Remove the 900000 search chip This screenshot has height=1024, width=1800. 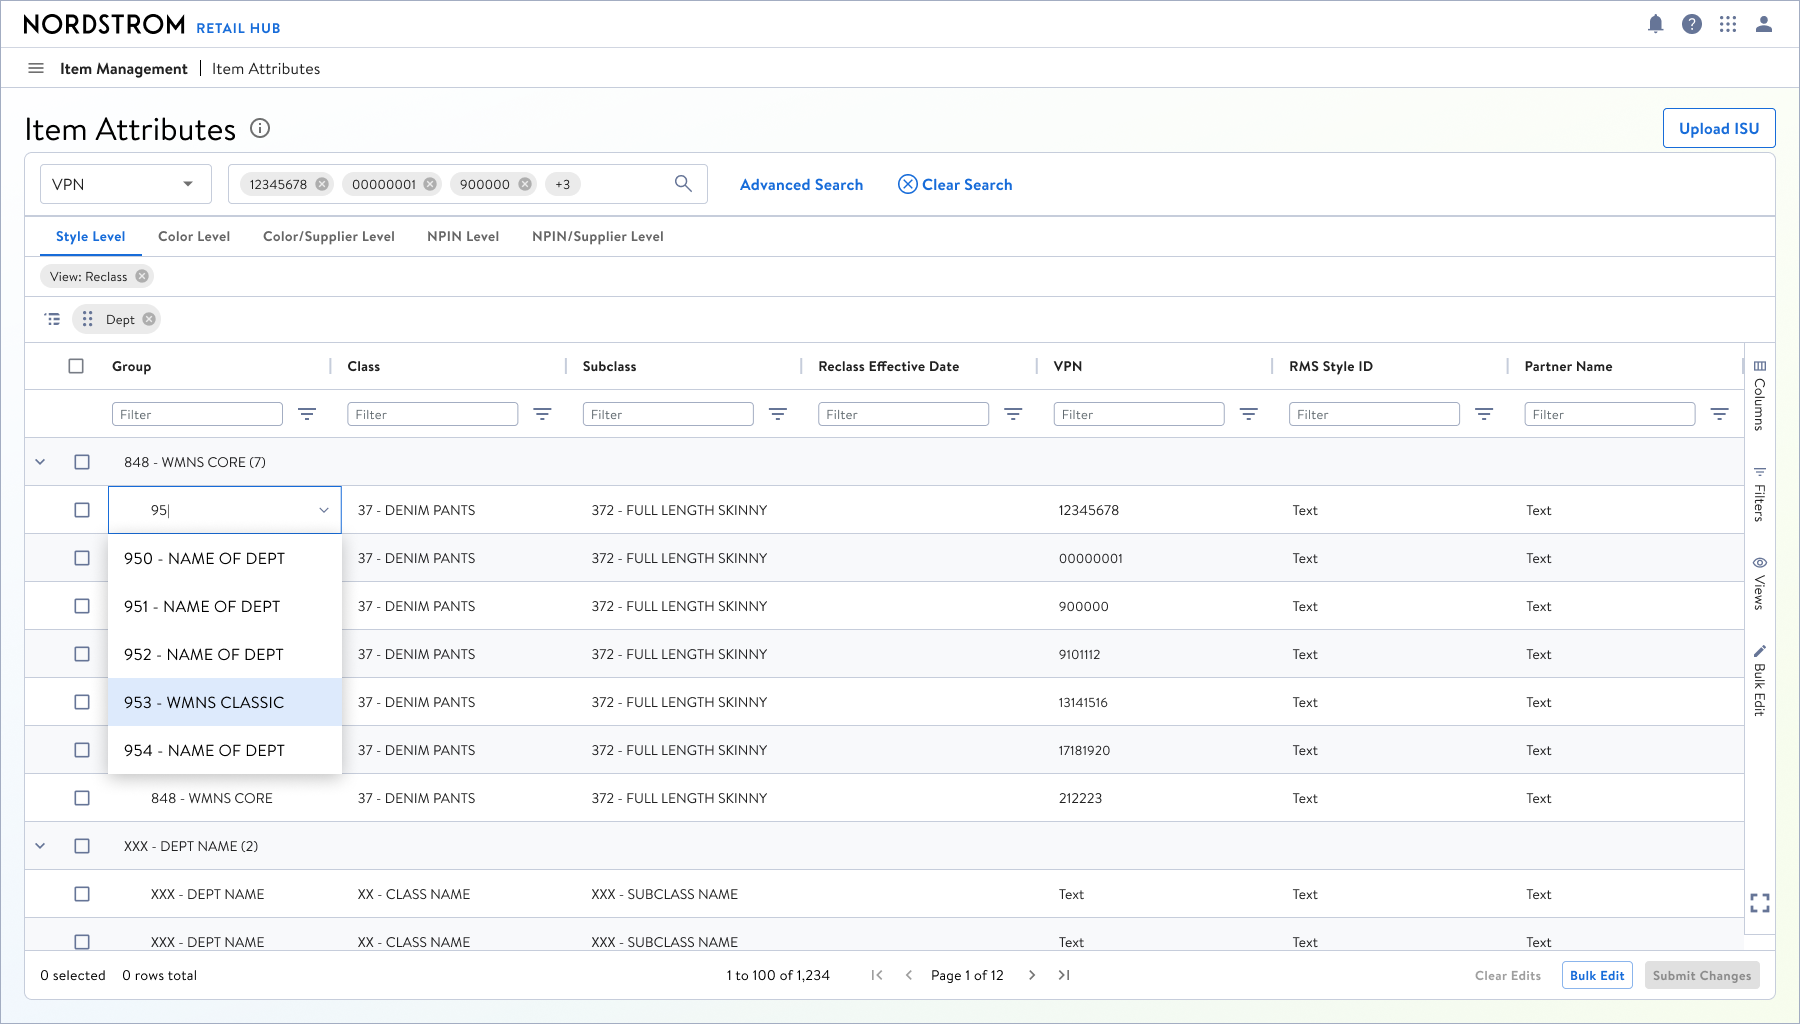point(525,184)
